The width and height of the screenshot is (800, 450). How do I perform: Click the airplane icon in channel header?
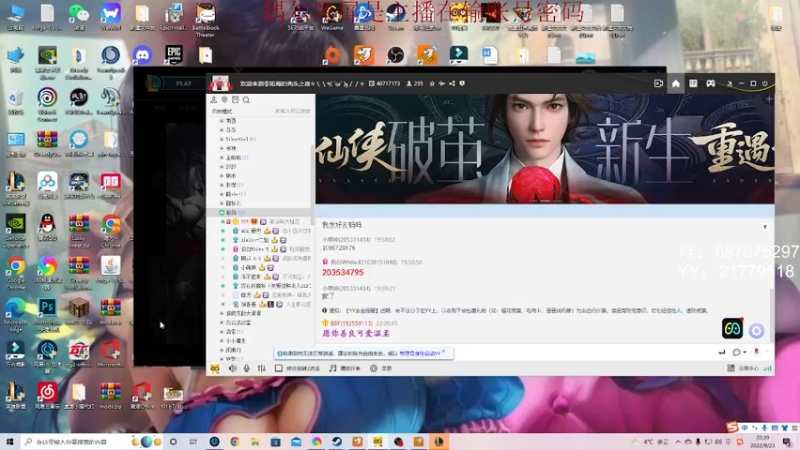tap(442, 83)
